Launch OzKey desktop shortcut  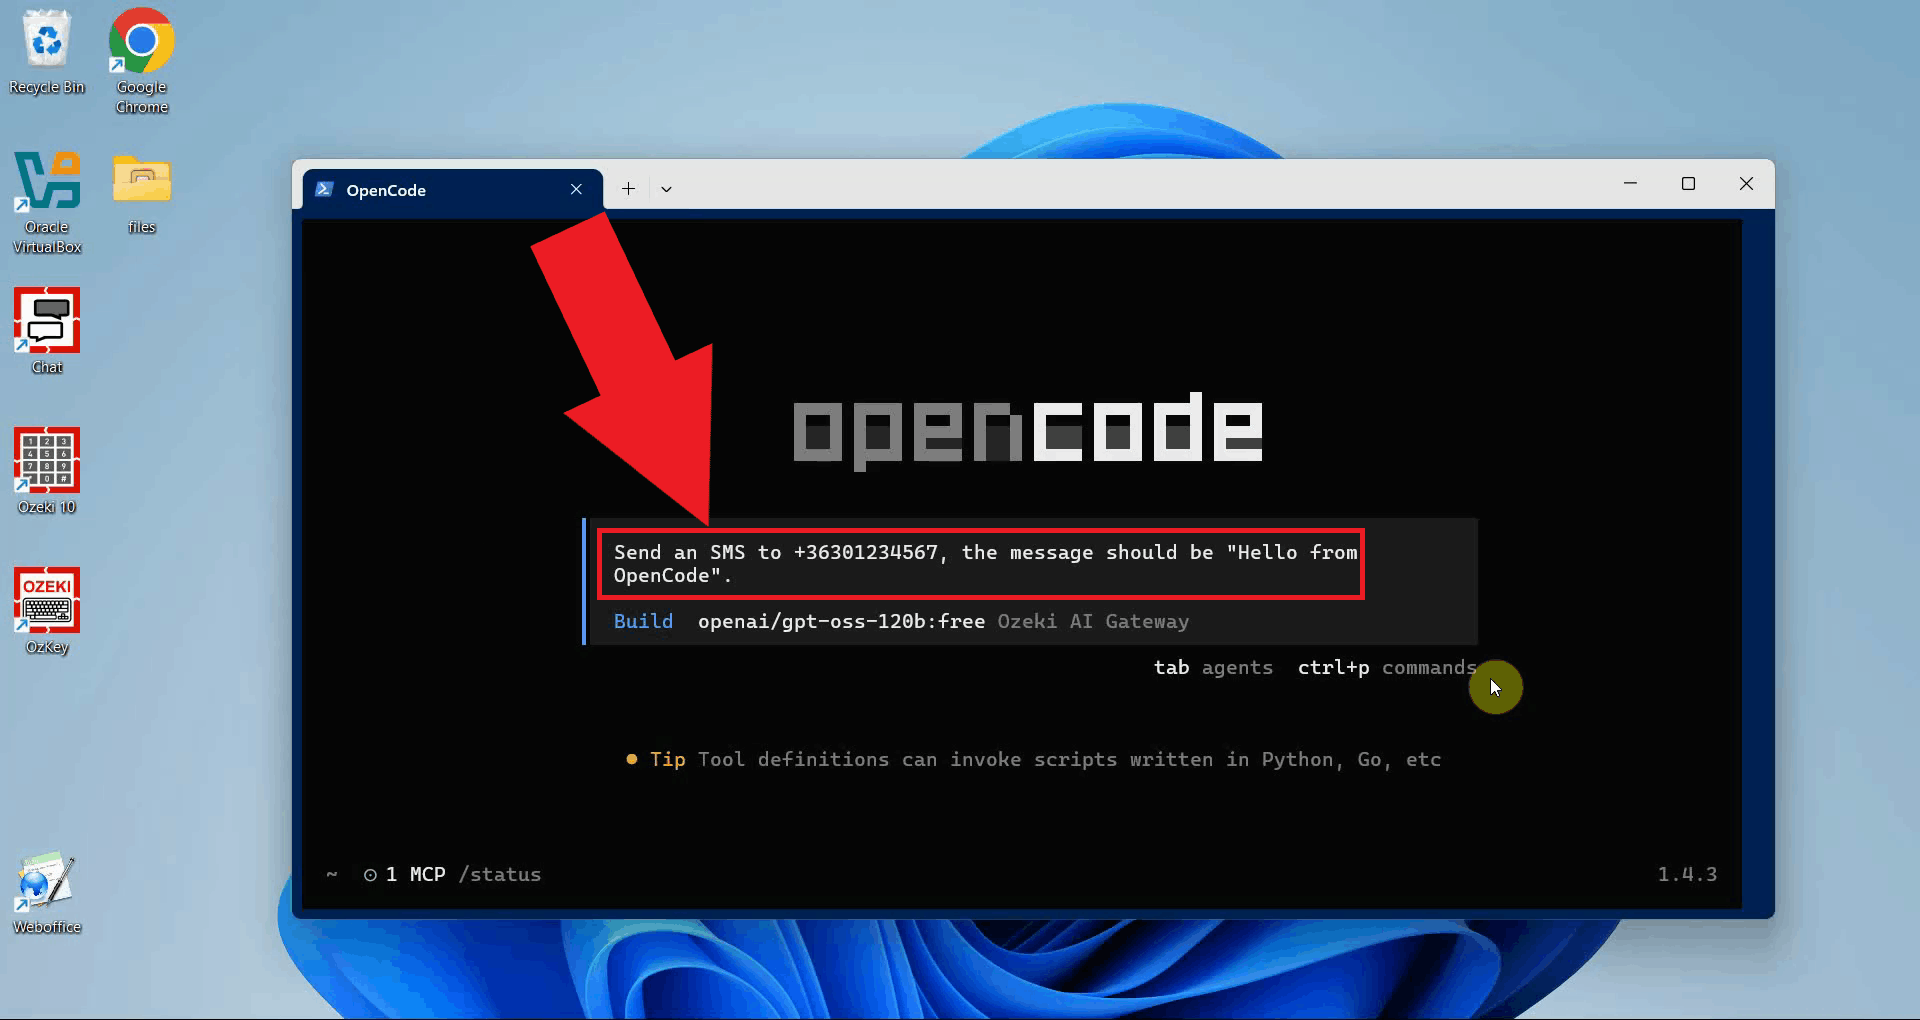(x=47, y=611)
